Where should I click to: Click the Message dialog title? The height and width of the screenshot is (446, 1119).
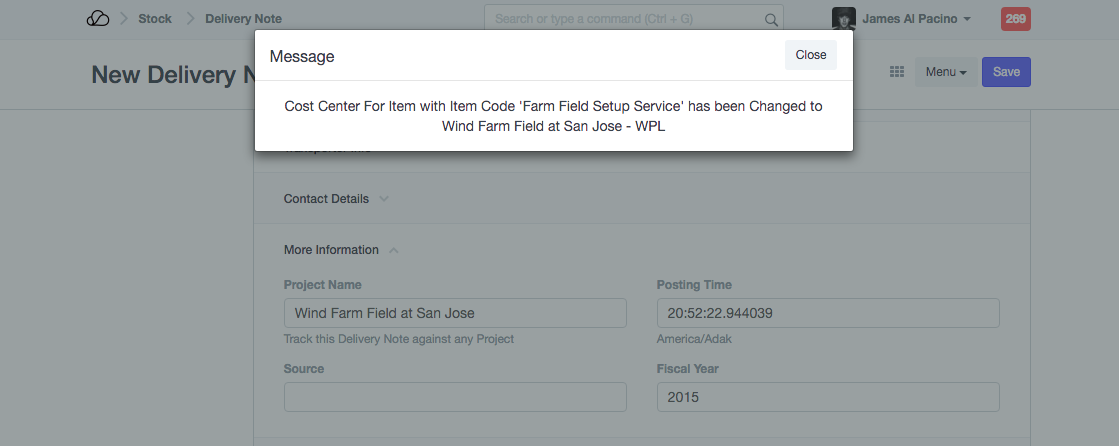tap(302, 56)
